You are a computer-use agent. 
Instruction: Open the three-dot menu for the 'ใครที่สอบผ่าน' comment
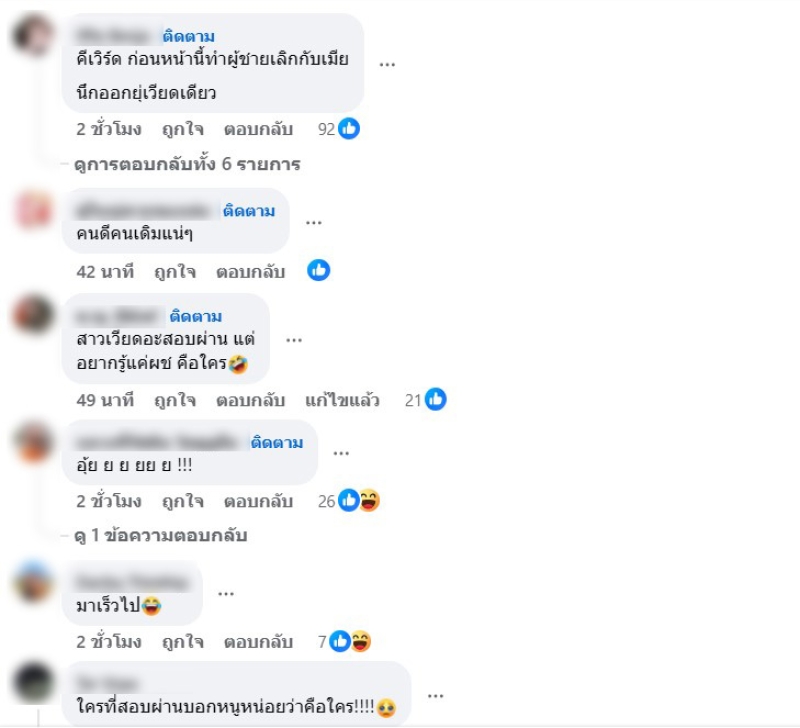pos(435,696)
